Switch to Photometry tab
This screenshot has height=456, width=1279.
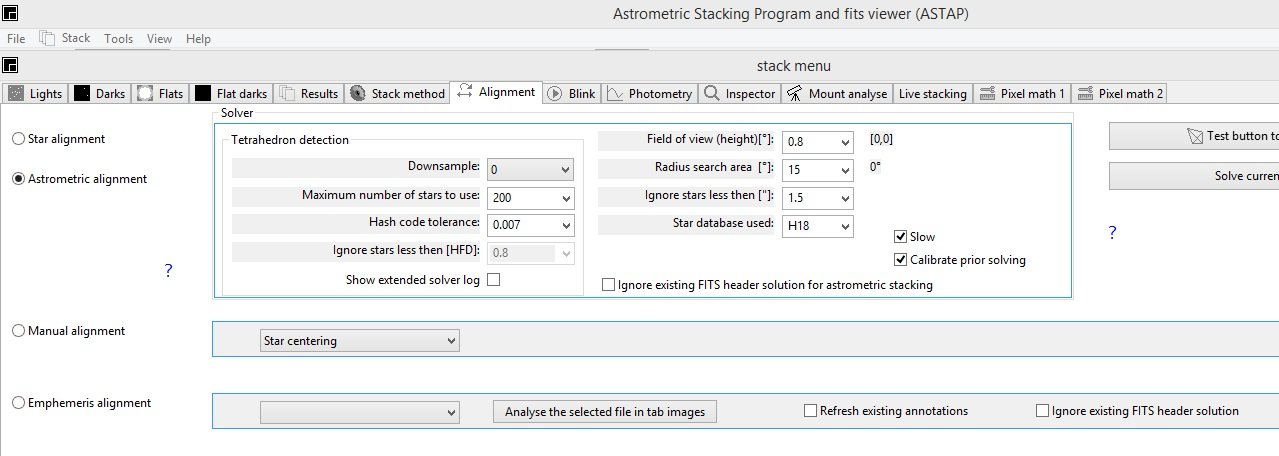649,93
